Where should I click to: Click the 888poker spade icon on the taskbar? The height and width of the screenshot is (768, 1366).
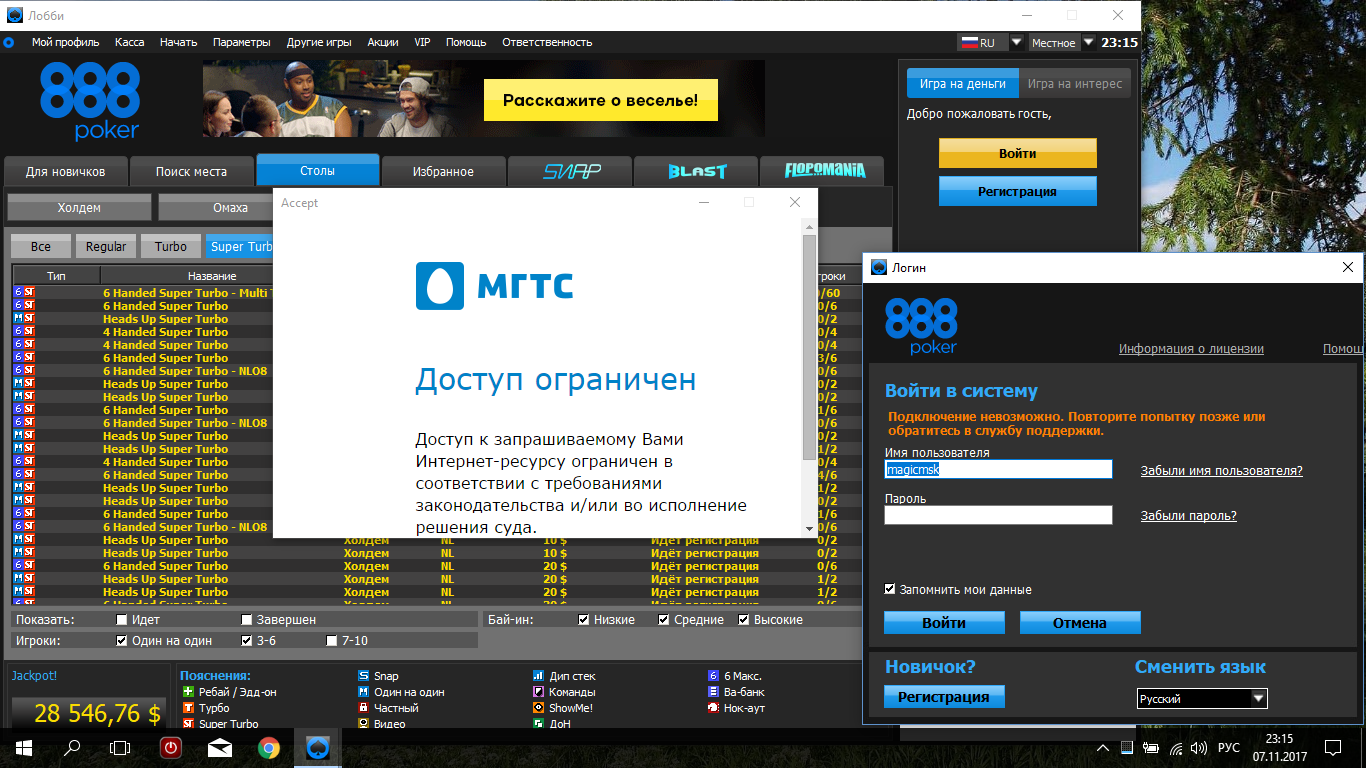[x=317, y=747]
